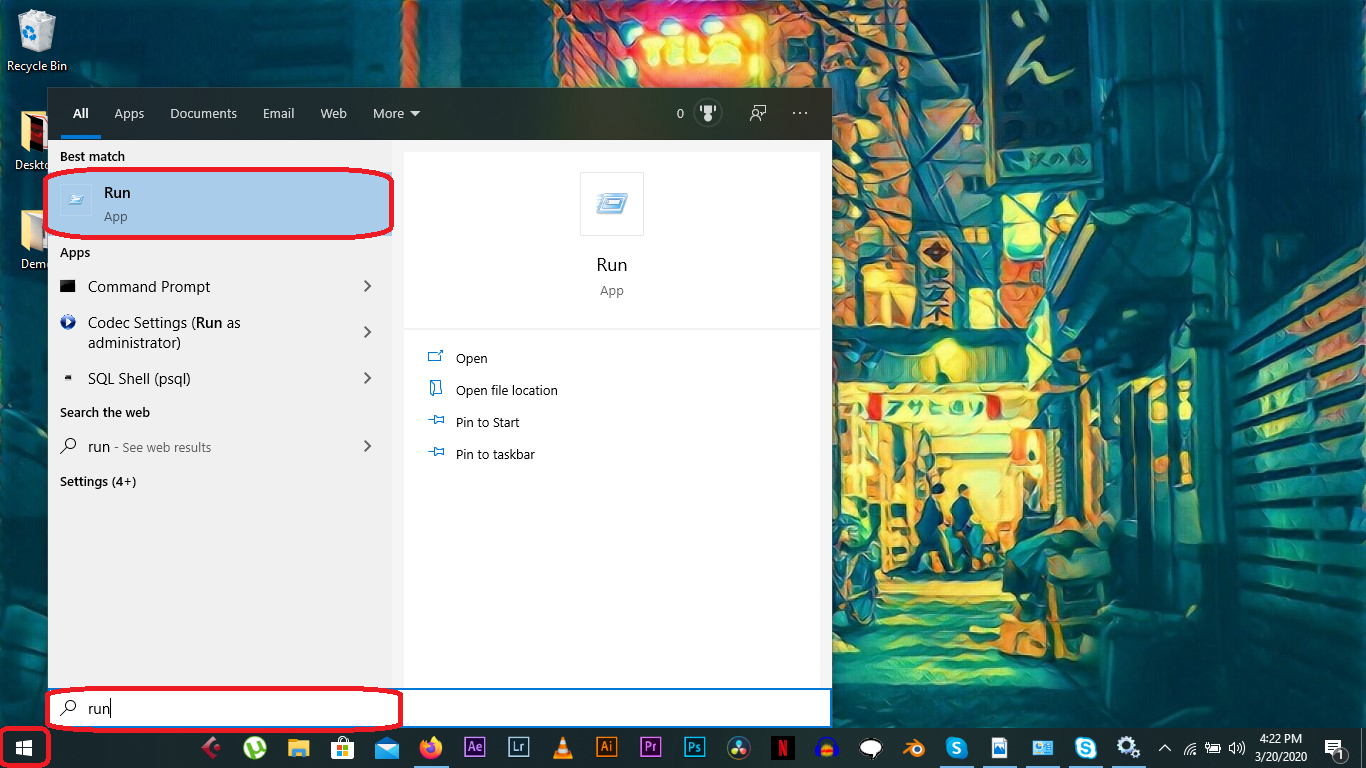This screenshot has width=1366, height=768.
Task: Open Adobe Photoshop from the taskbar
Action: (695, 747)
